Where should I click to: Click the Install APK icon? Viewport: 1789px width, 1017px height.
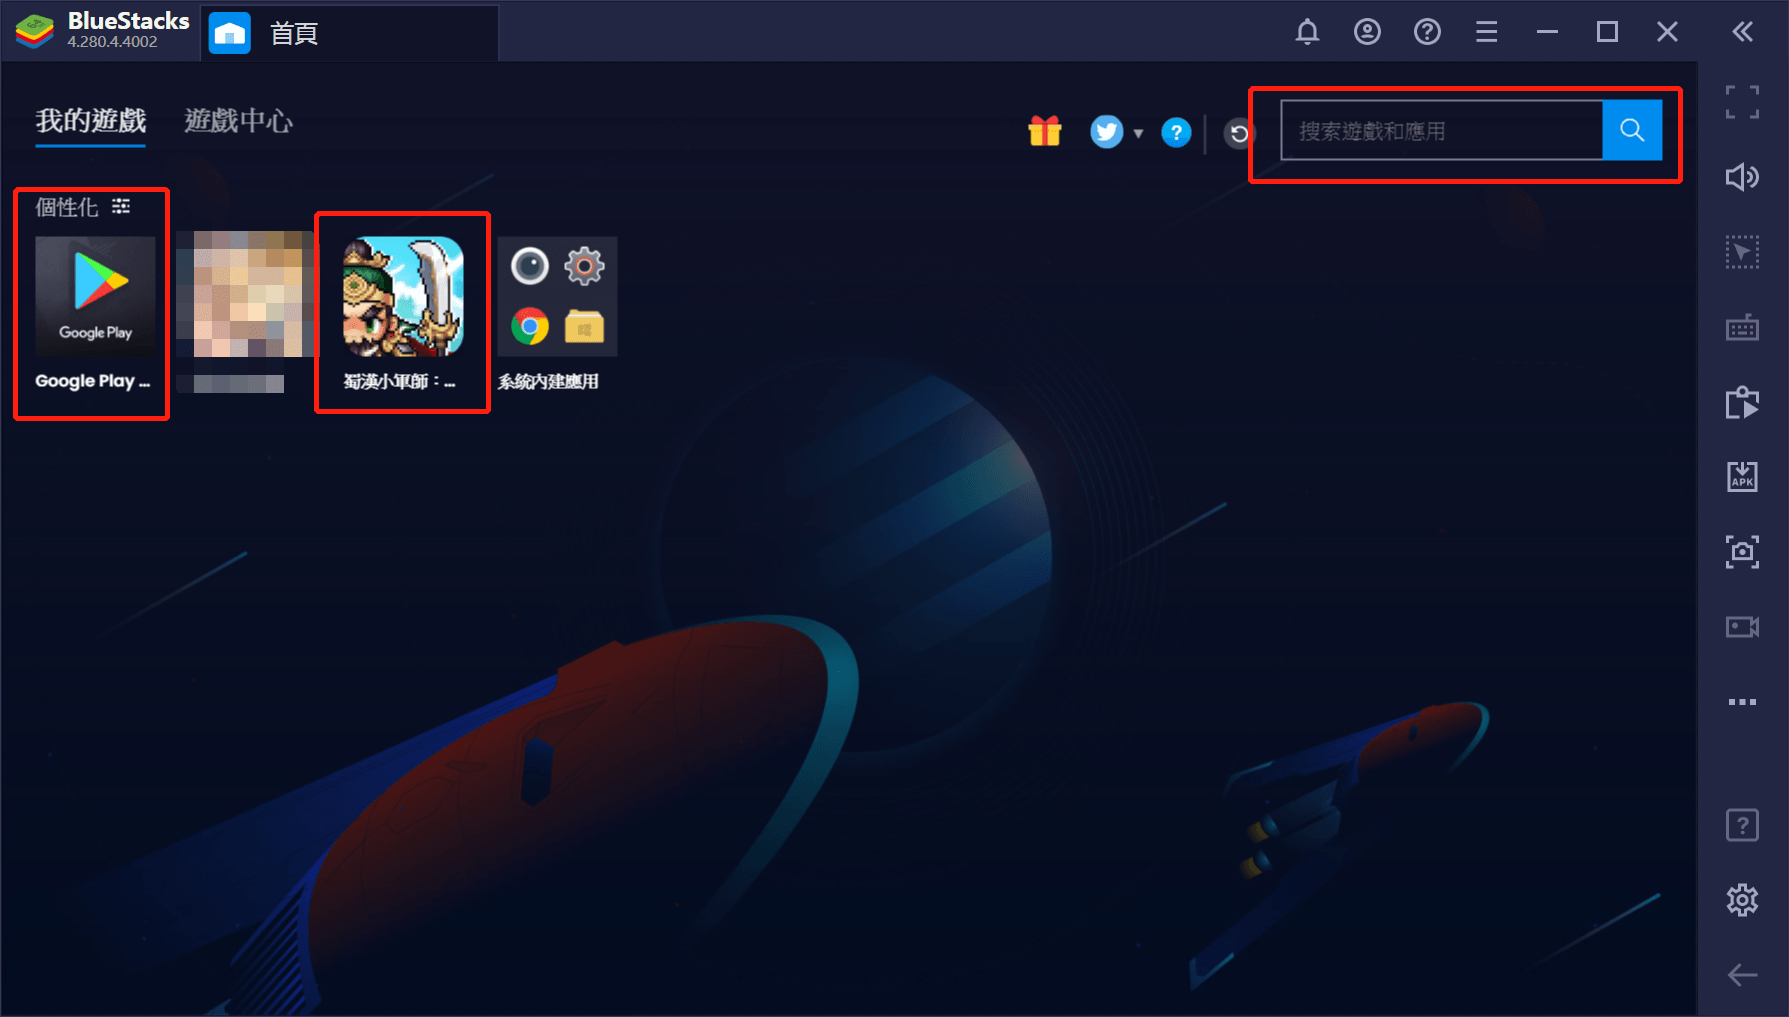click(x=1742, y=476)
